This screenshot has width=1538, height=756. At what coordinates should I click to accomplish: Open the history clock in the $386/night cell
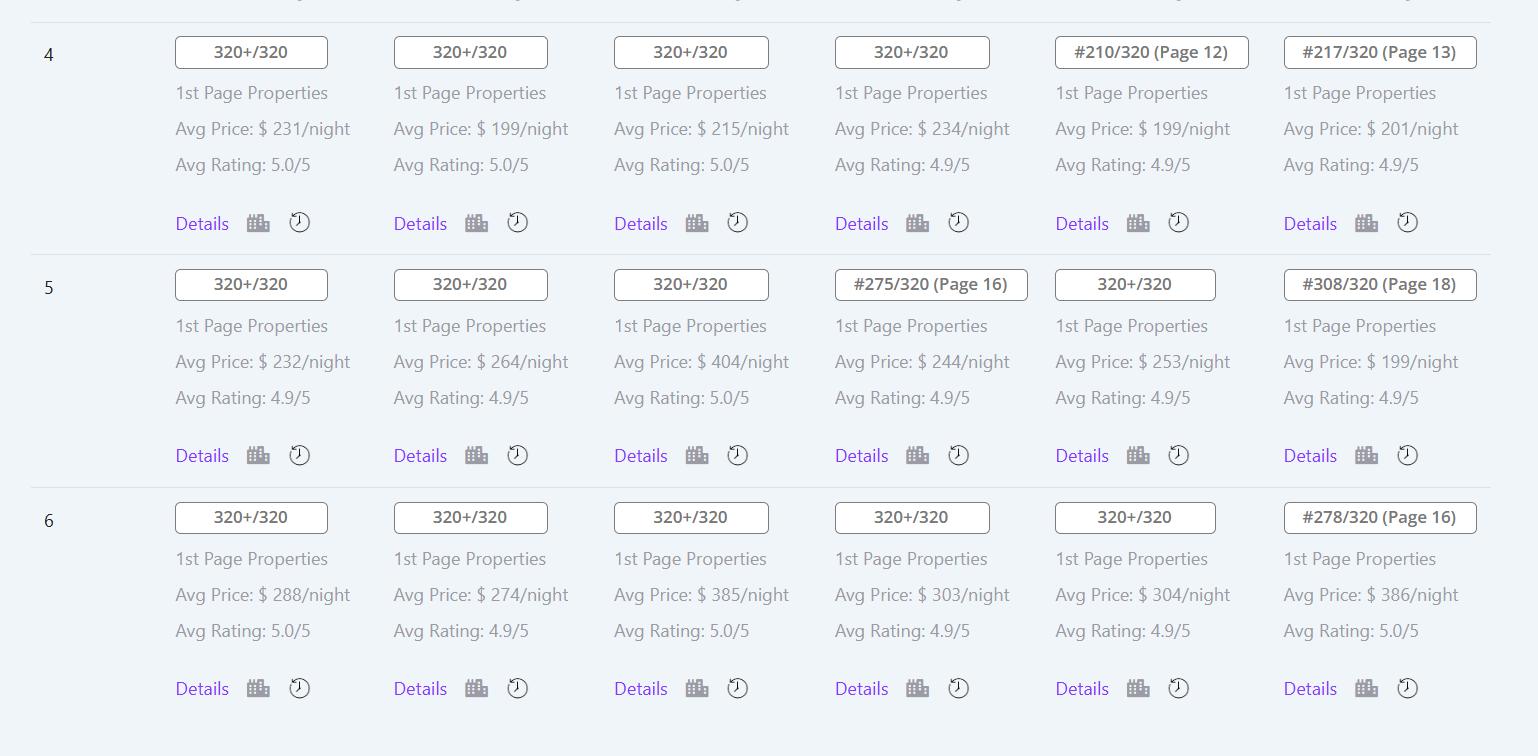point(1407,688)
